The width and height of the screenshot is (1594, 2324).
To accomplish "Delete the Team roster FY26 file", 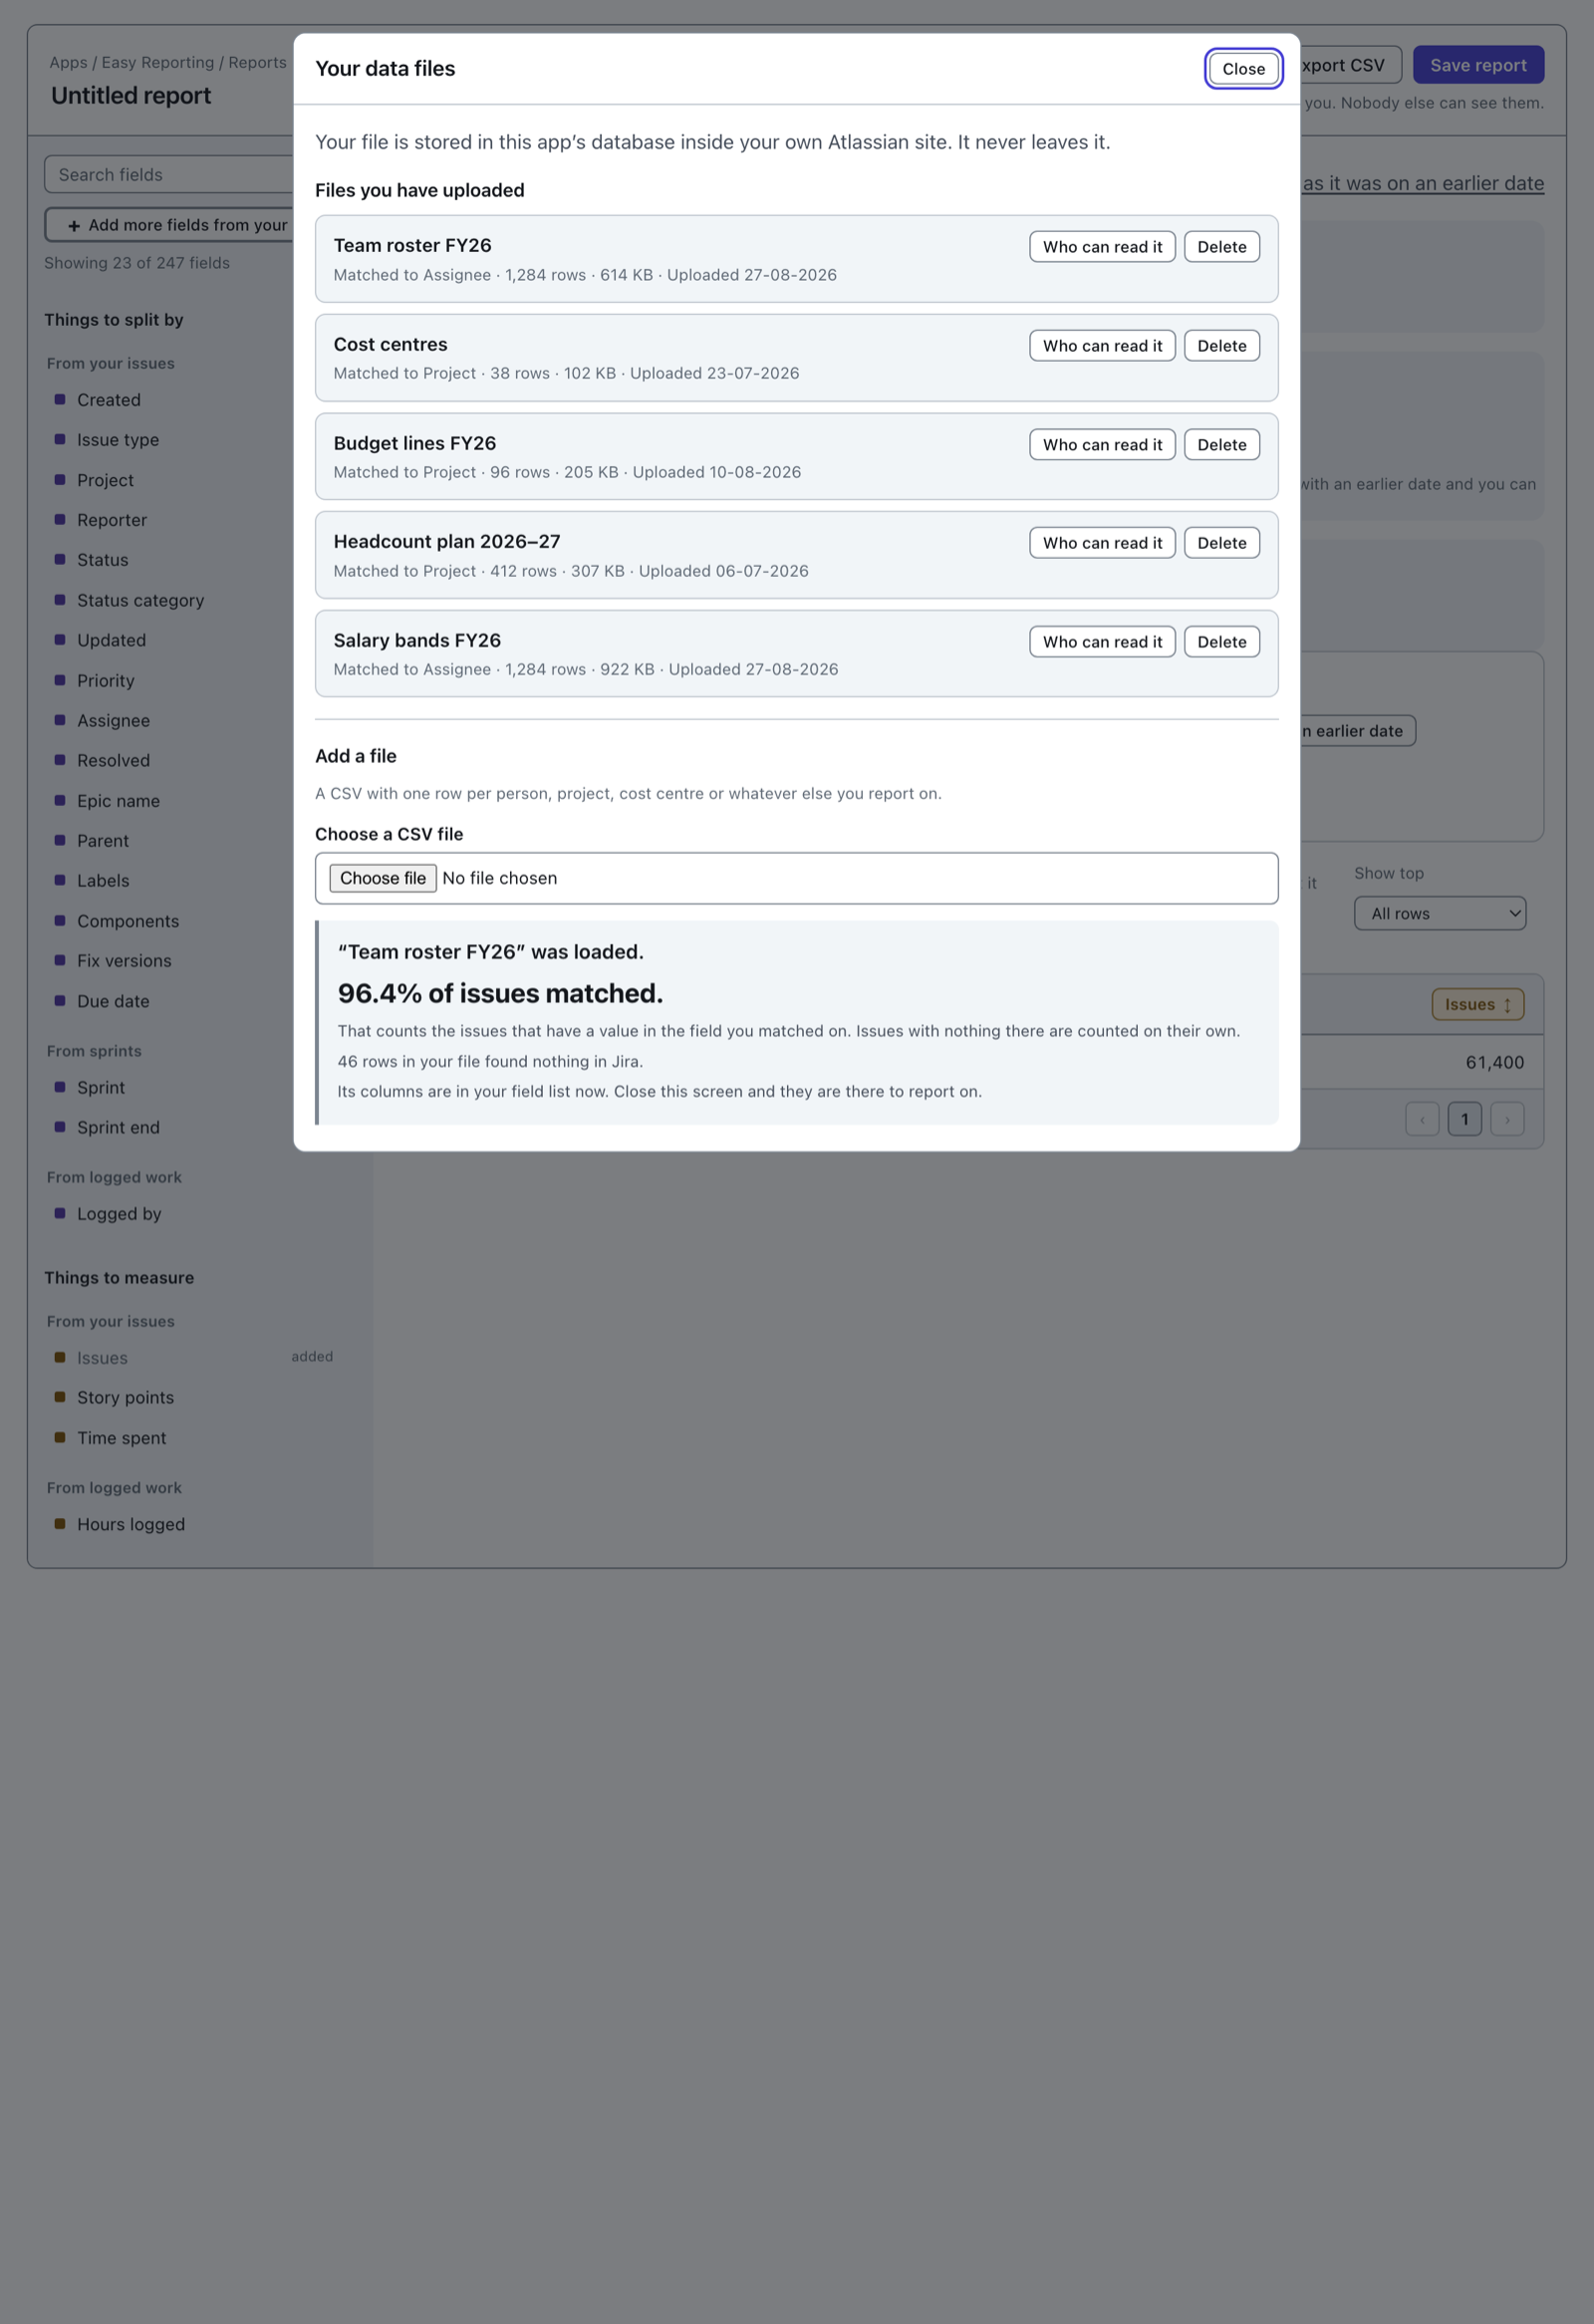I will pyautogui.click(x=1221, y=247).
